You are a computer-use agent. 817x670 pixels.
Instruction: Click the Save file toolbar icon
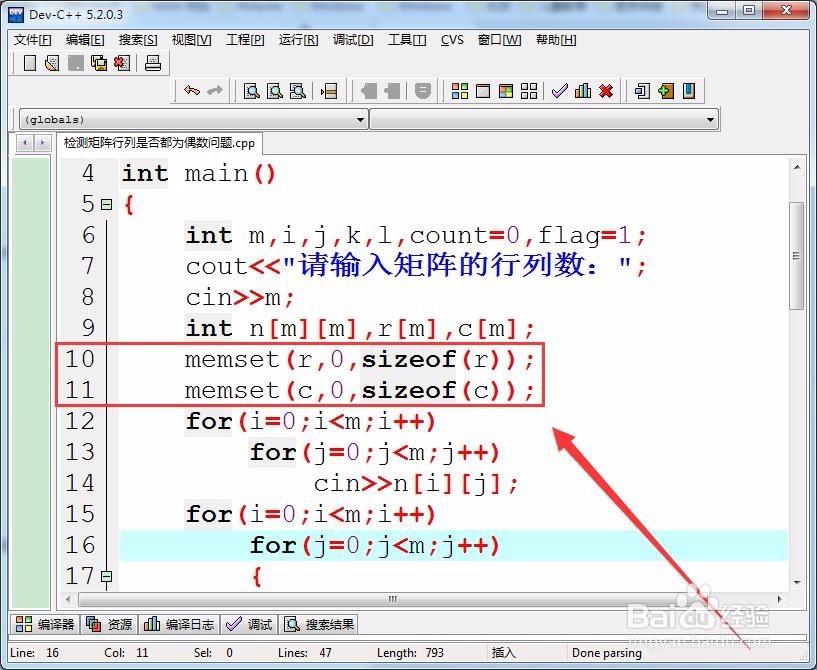pos(76,63)
